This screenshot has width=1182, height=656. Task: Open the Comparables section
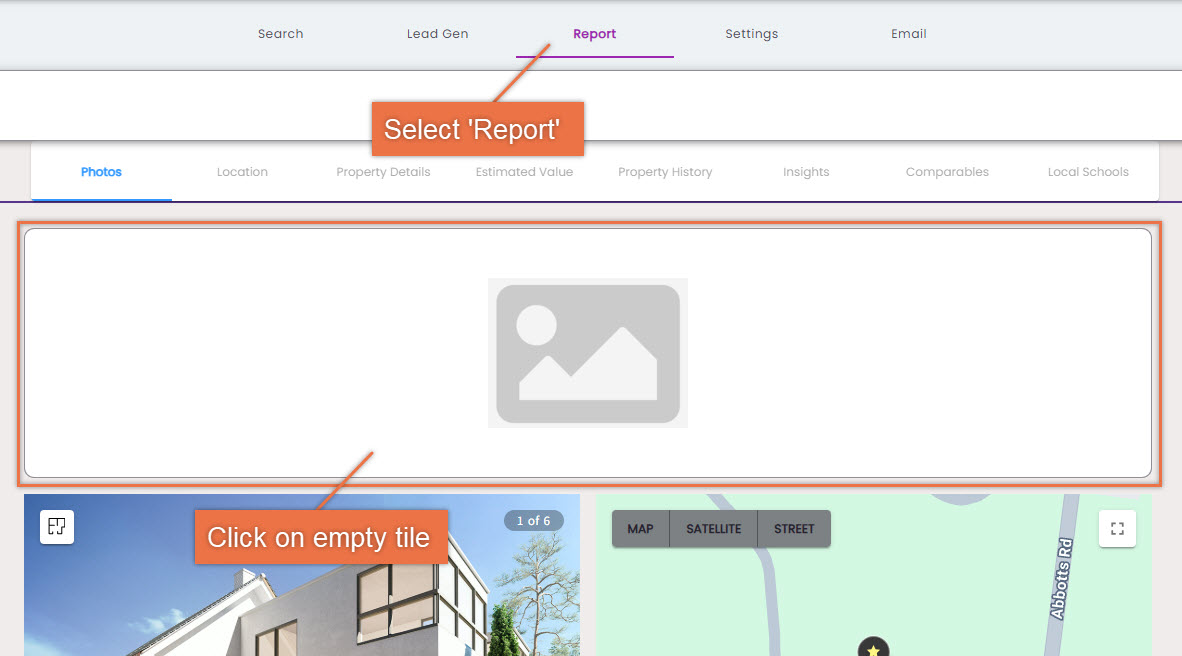click(x=947, y=172)
